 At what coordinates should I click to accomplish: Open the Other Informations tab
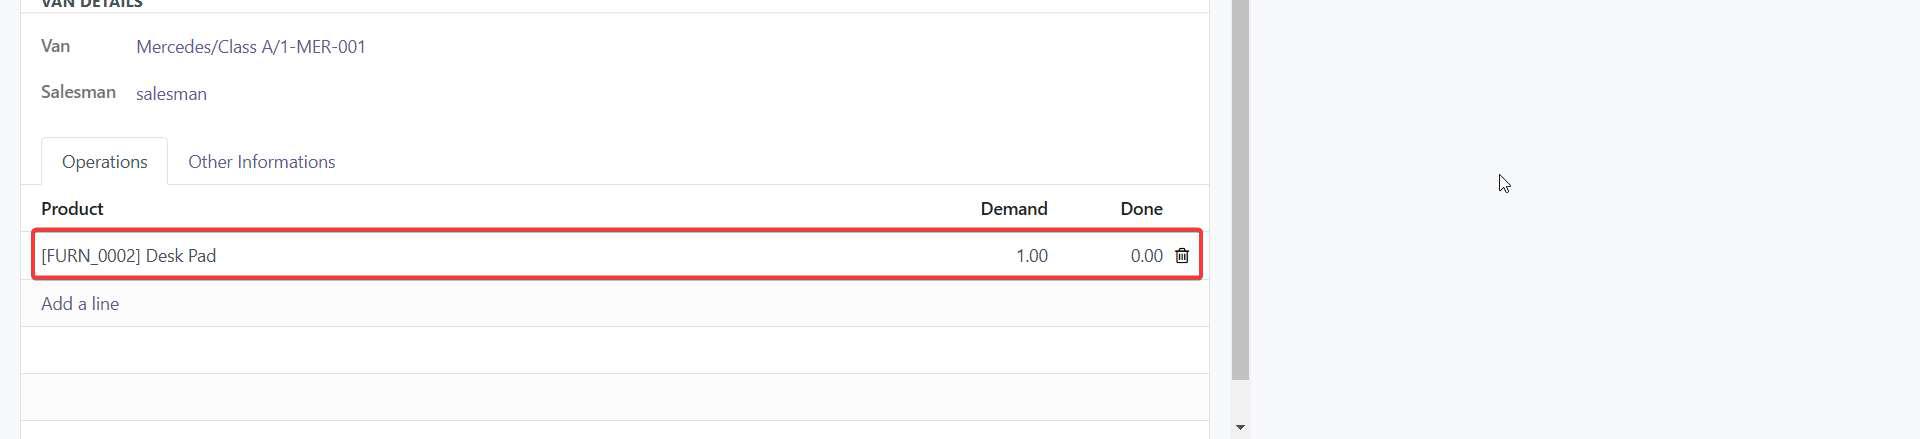click(261, 162)
